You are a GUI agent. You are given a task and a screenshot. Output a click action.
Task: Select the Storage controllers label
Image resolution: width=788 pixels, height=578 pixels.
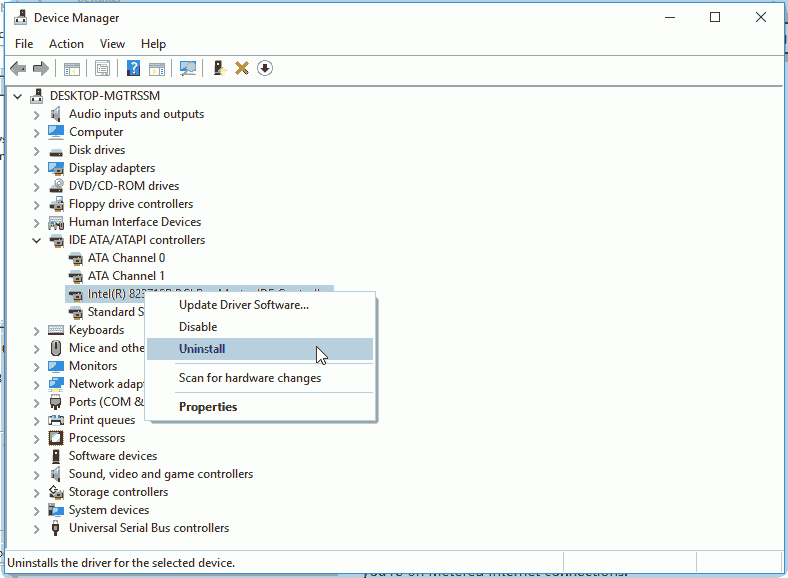tap(118, 492)
